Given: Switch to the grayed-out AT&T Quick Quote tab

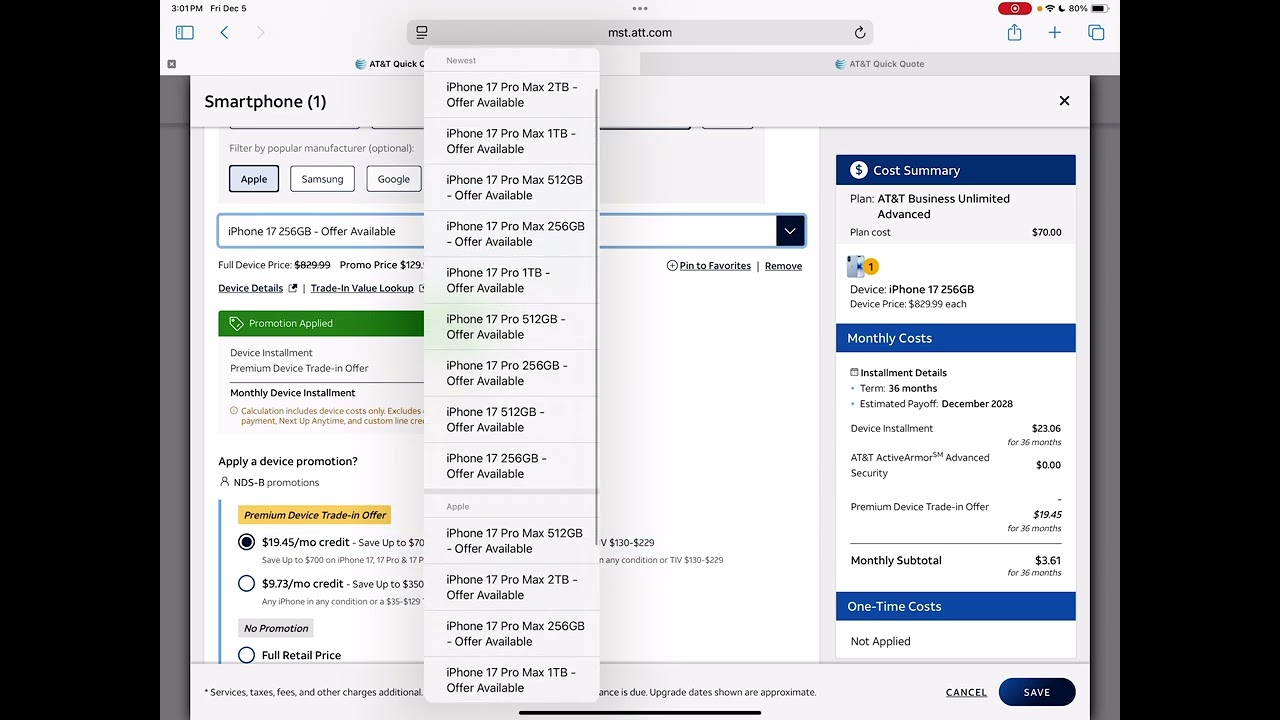Looking at the screenshot, I should [880, 64].
